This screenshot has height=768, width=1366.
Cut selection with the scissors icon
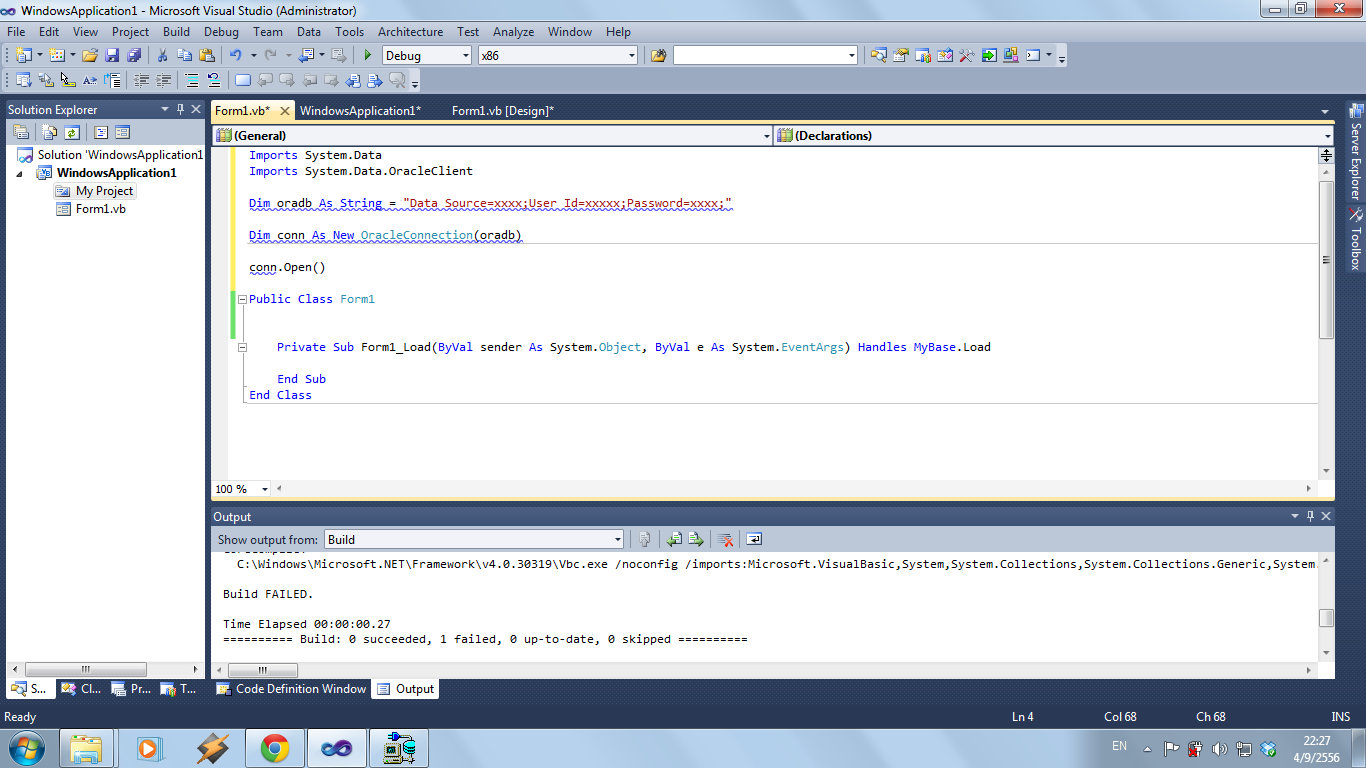click(x=162, y=55)
